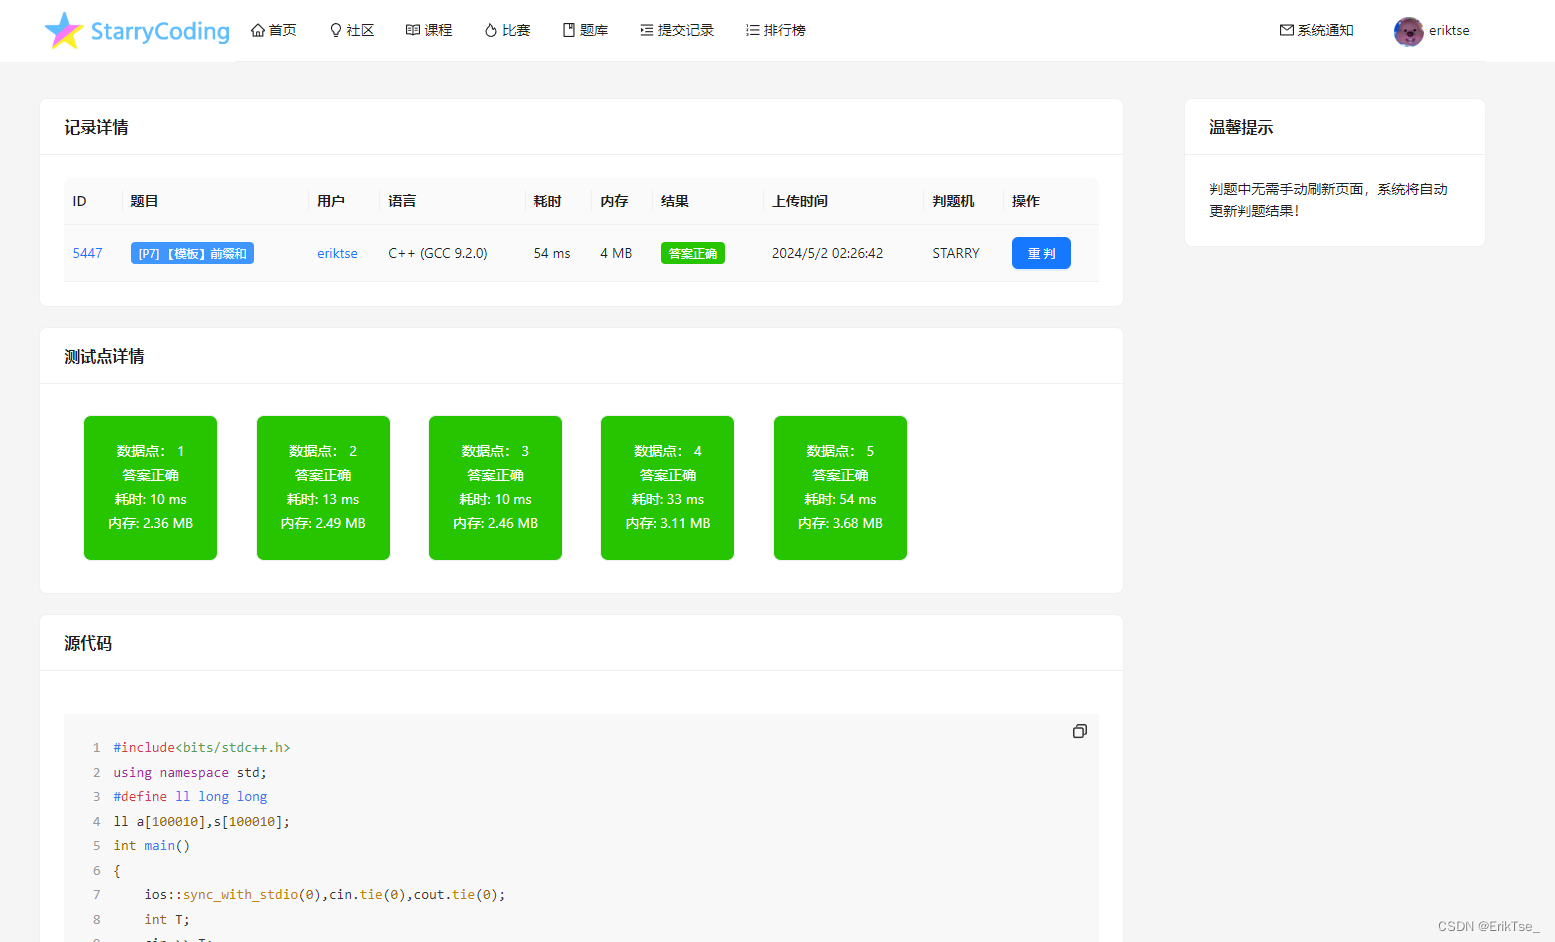Click the ID column header
Screen dimensions: 1555x942
[80, 201]
